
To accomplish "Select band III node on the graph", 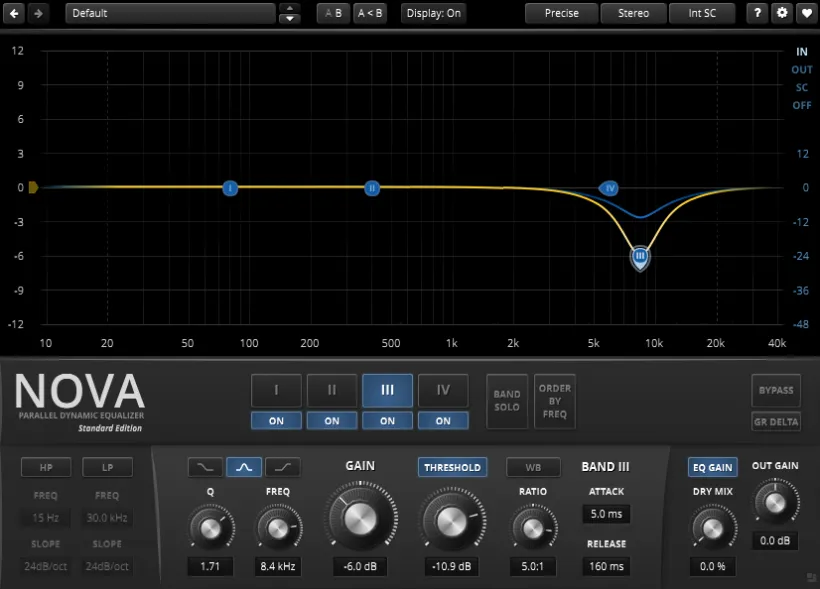I will pos(640,257).
